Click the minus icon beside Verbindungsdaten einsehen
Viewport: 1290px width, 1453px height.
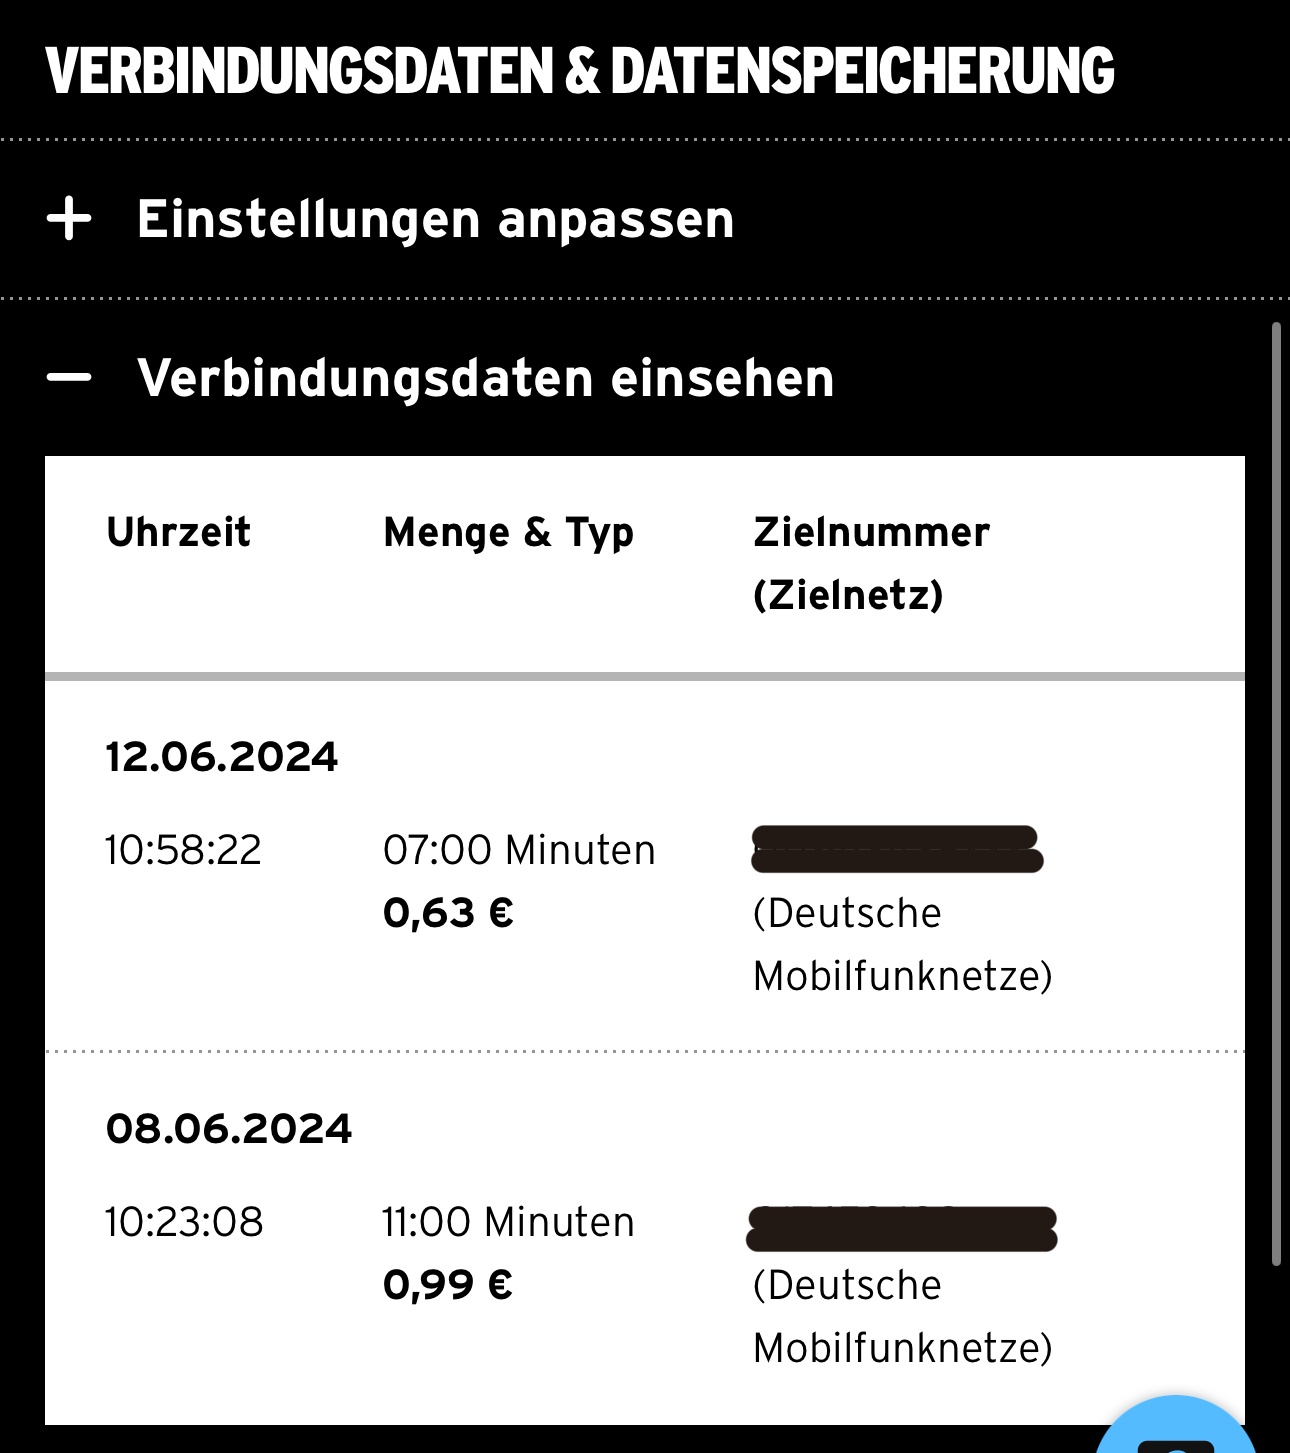click(69, 378)
